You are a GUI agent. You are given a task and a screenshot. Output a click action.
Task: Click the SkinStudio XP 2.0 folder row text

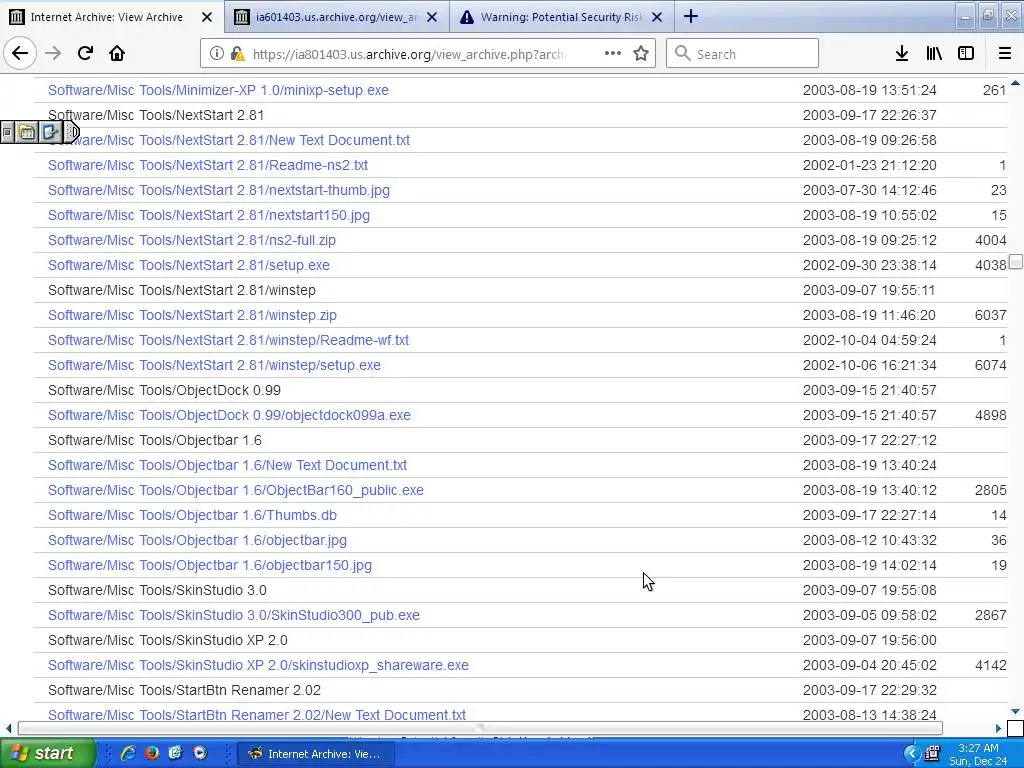(168, 641)
